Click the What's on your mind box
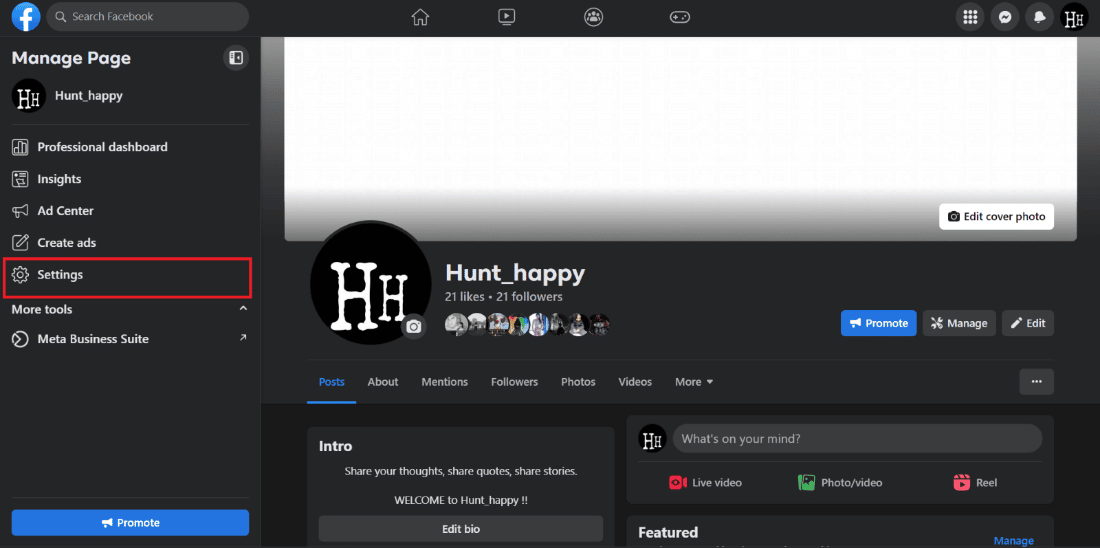The height and width of the screenshot is (548, 1100). (857, 439)
